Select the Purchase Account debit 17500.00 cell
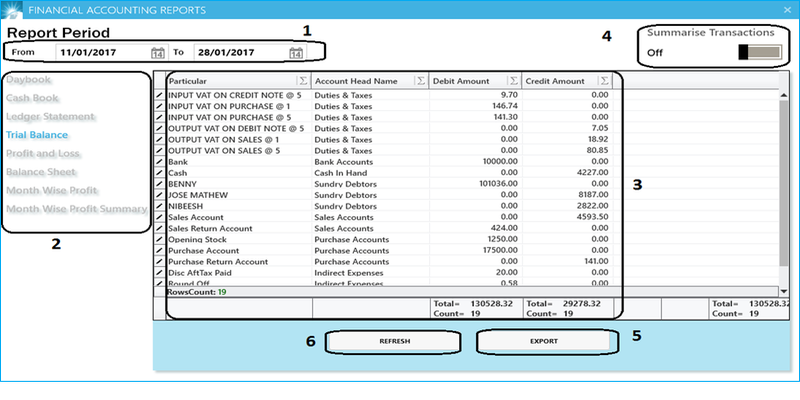The width and height of the screenshot is (800, 400). [x=475, y=251]
